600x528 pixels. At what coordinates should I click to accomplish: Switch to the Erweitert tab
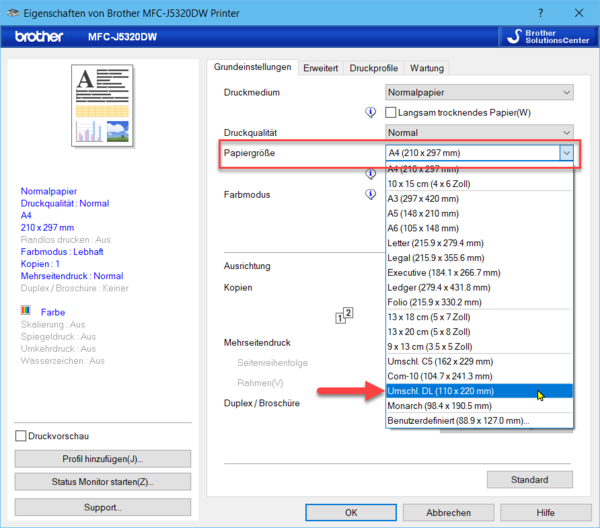[x=322, y=68]
